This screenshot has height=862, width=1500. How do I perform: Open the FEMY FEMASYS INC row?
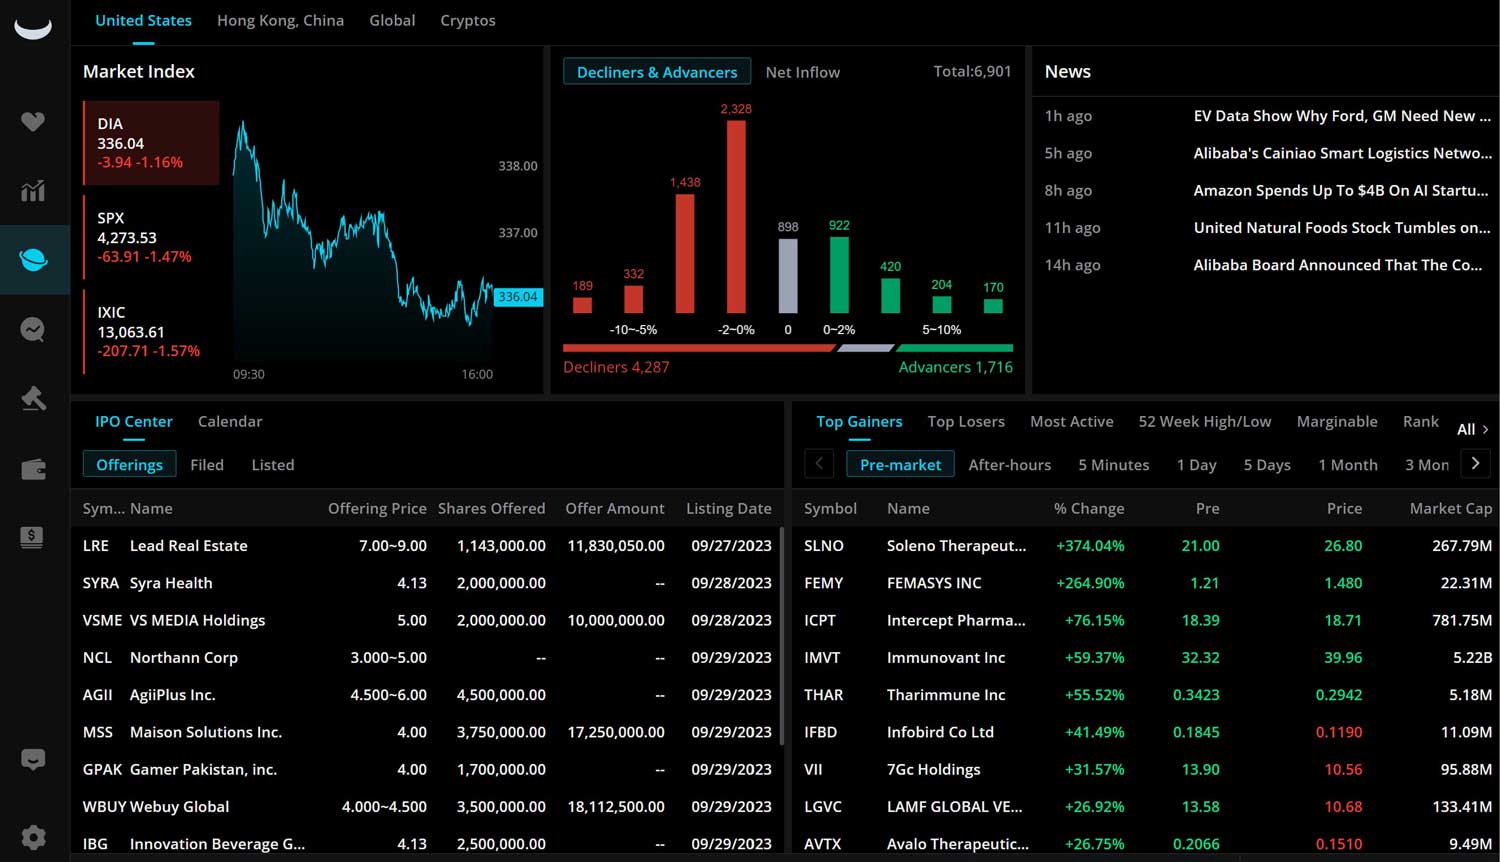1147,583
